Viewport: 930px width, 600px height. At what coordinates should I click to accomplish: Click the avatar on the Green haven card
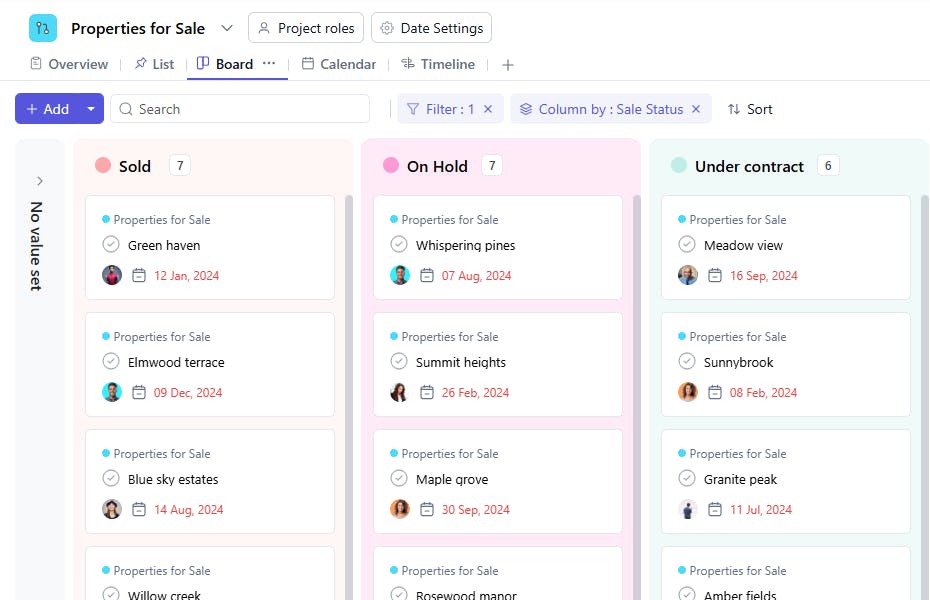112,275
